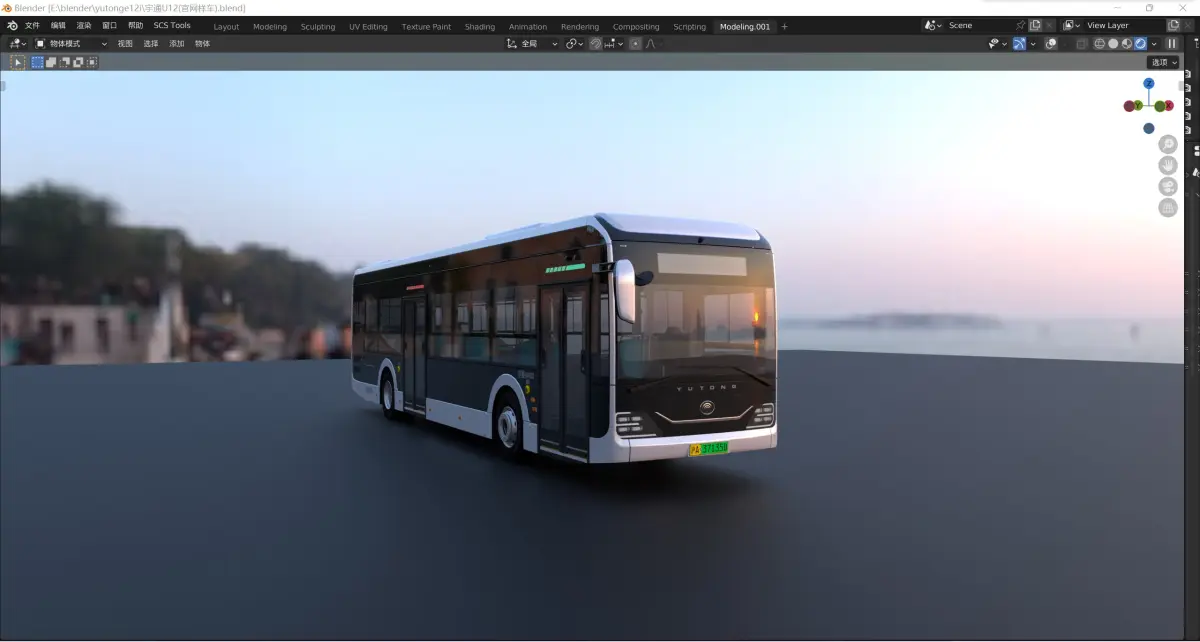The height and width of the screenshot is (642, 1200).
Task: Switch to the Animation workspace tab
Action: click(x=528, y=27)
